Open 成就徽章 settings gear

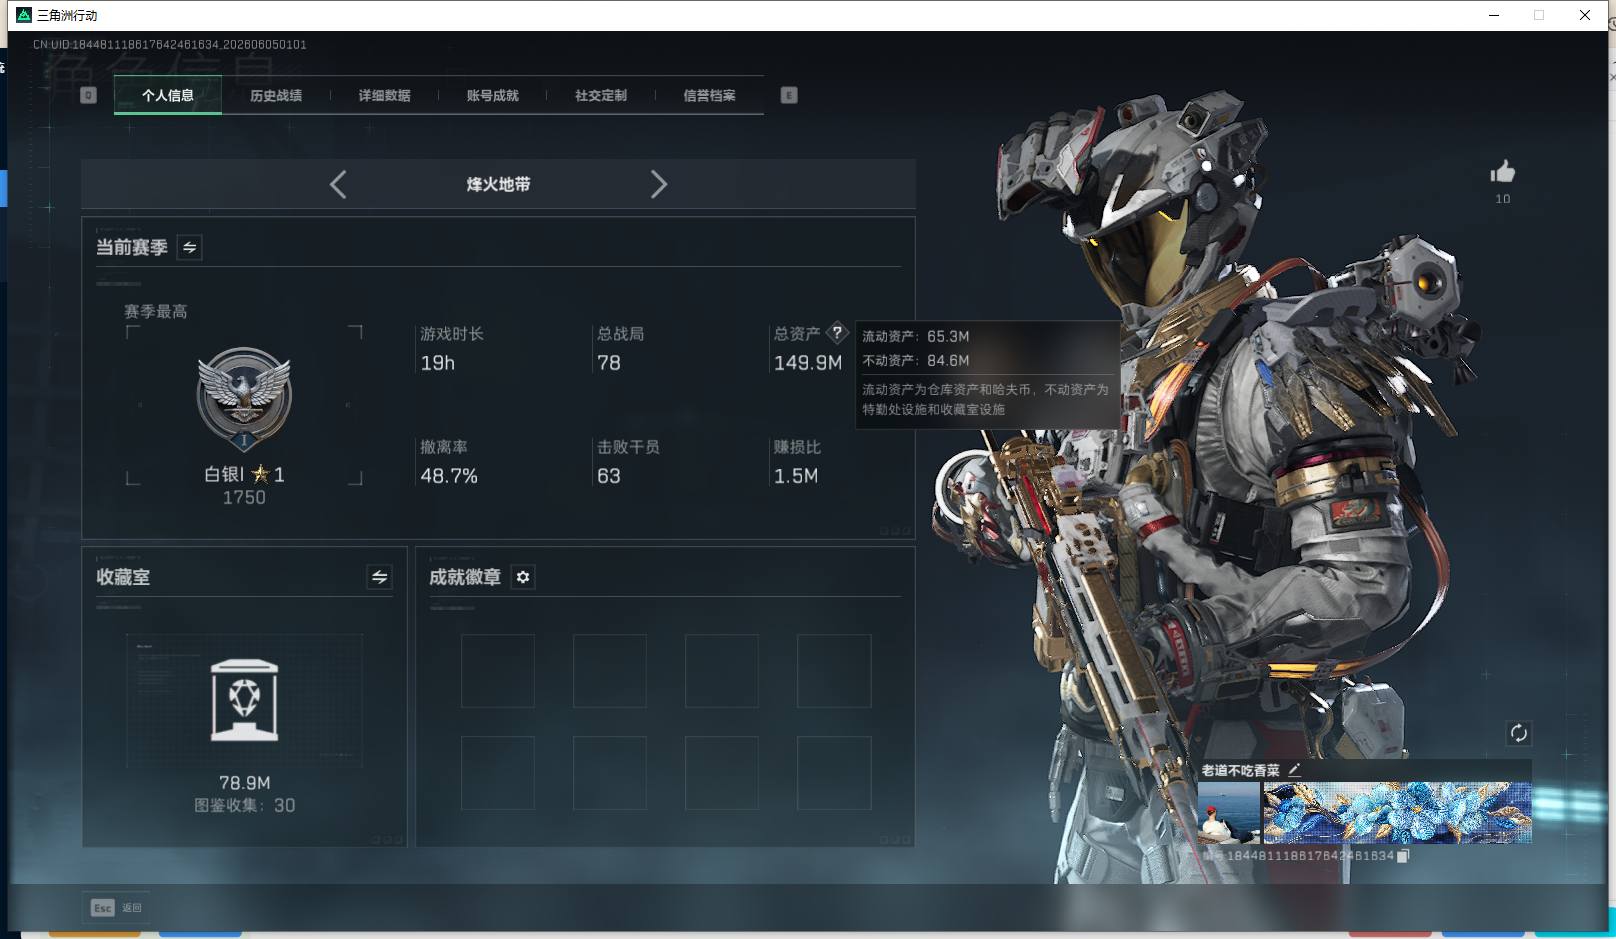coord(523,577)
